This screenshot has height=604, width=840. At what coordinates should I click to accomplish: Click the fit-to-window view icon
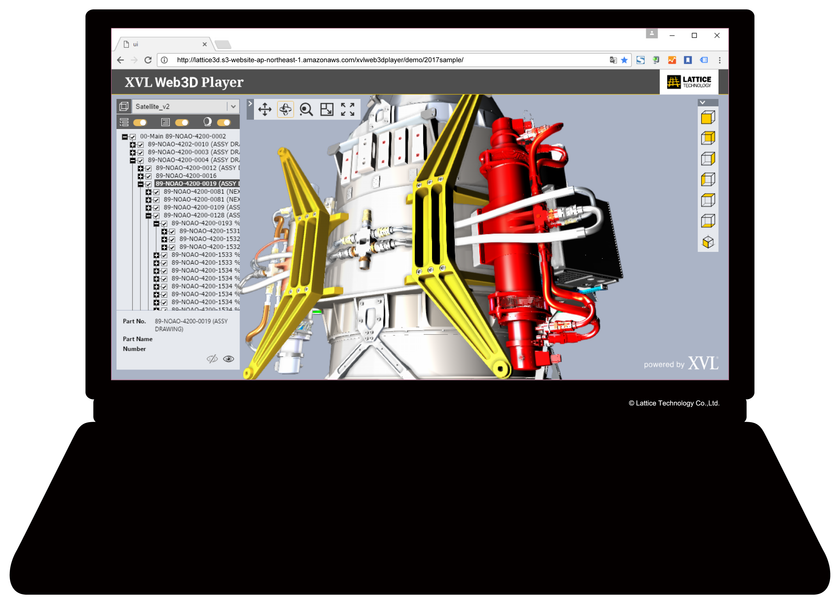pos(326,109)
